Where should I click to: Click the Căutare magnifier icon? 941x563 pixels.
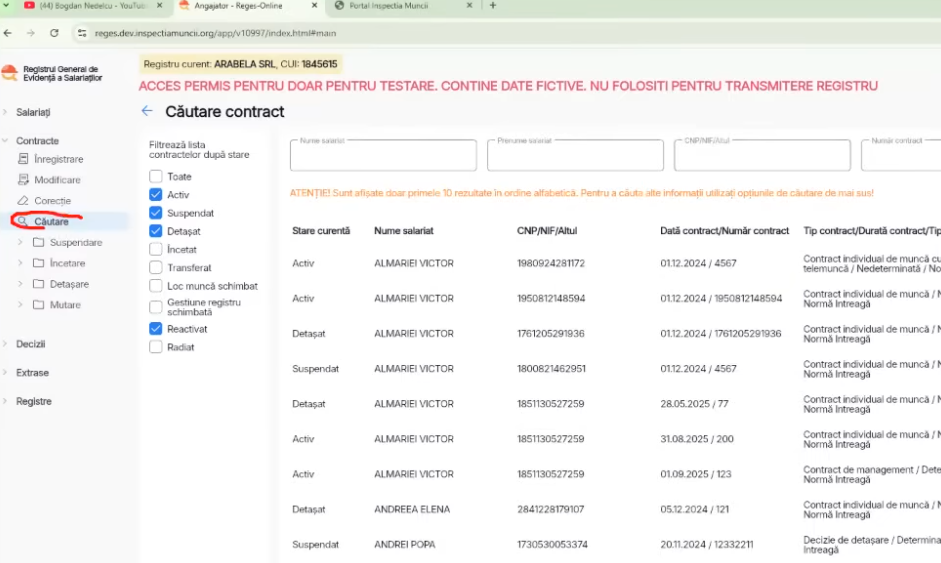(23, 222)
